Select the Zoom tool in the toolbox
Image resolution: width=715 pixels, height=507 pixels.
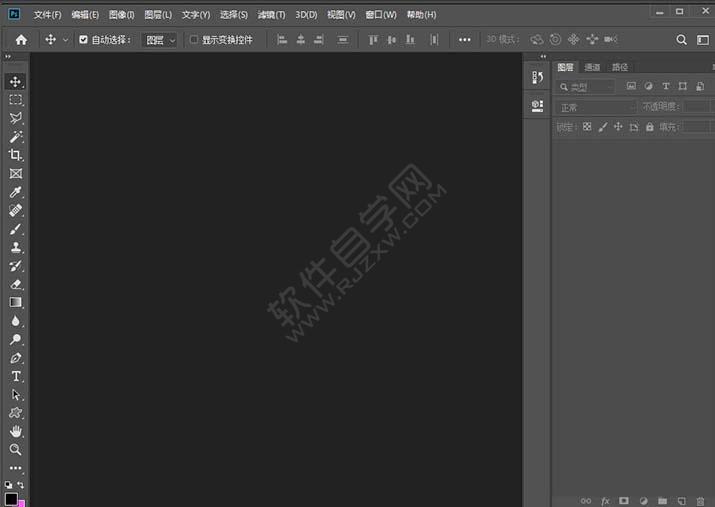pyautogui.click(x=16, y=450)
